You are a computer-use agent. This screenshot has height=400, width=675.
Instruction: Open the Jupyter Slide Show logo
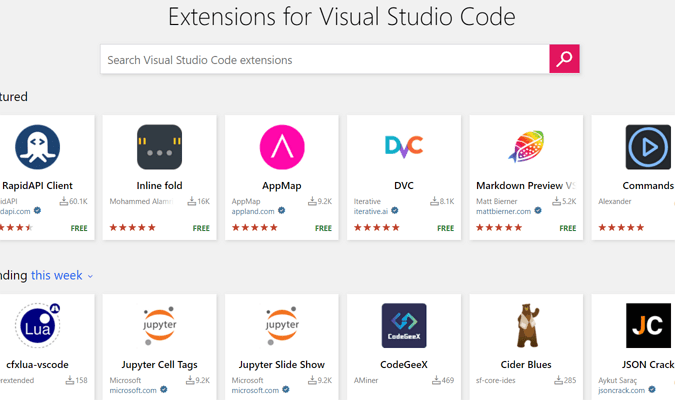(282, 326)
